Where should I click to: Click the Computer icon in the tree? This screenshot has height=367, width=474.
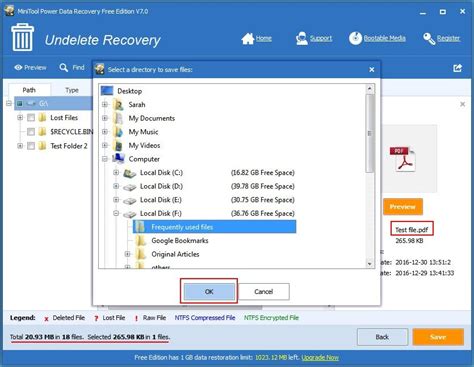[118, 159]
